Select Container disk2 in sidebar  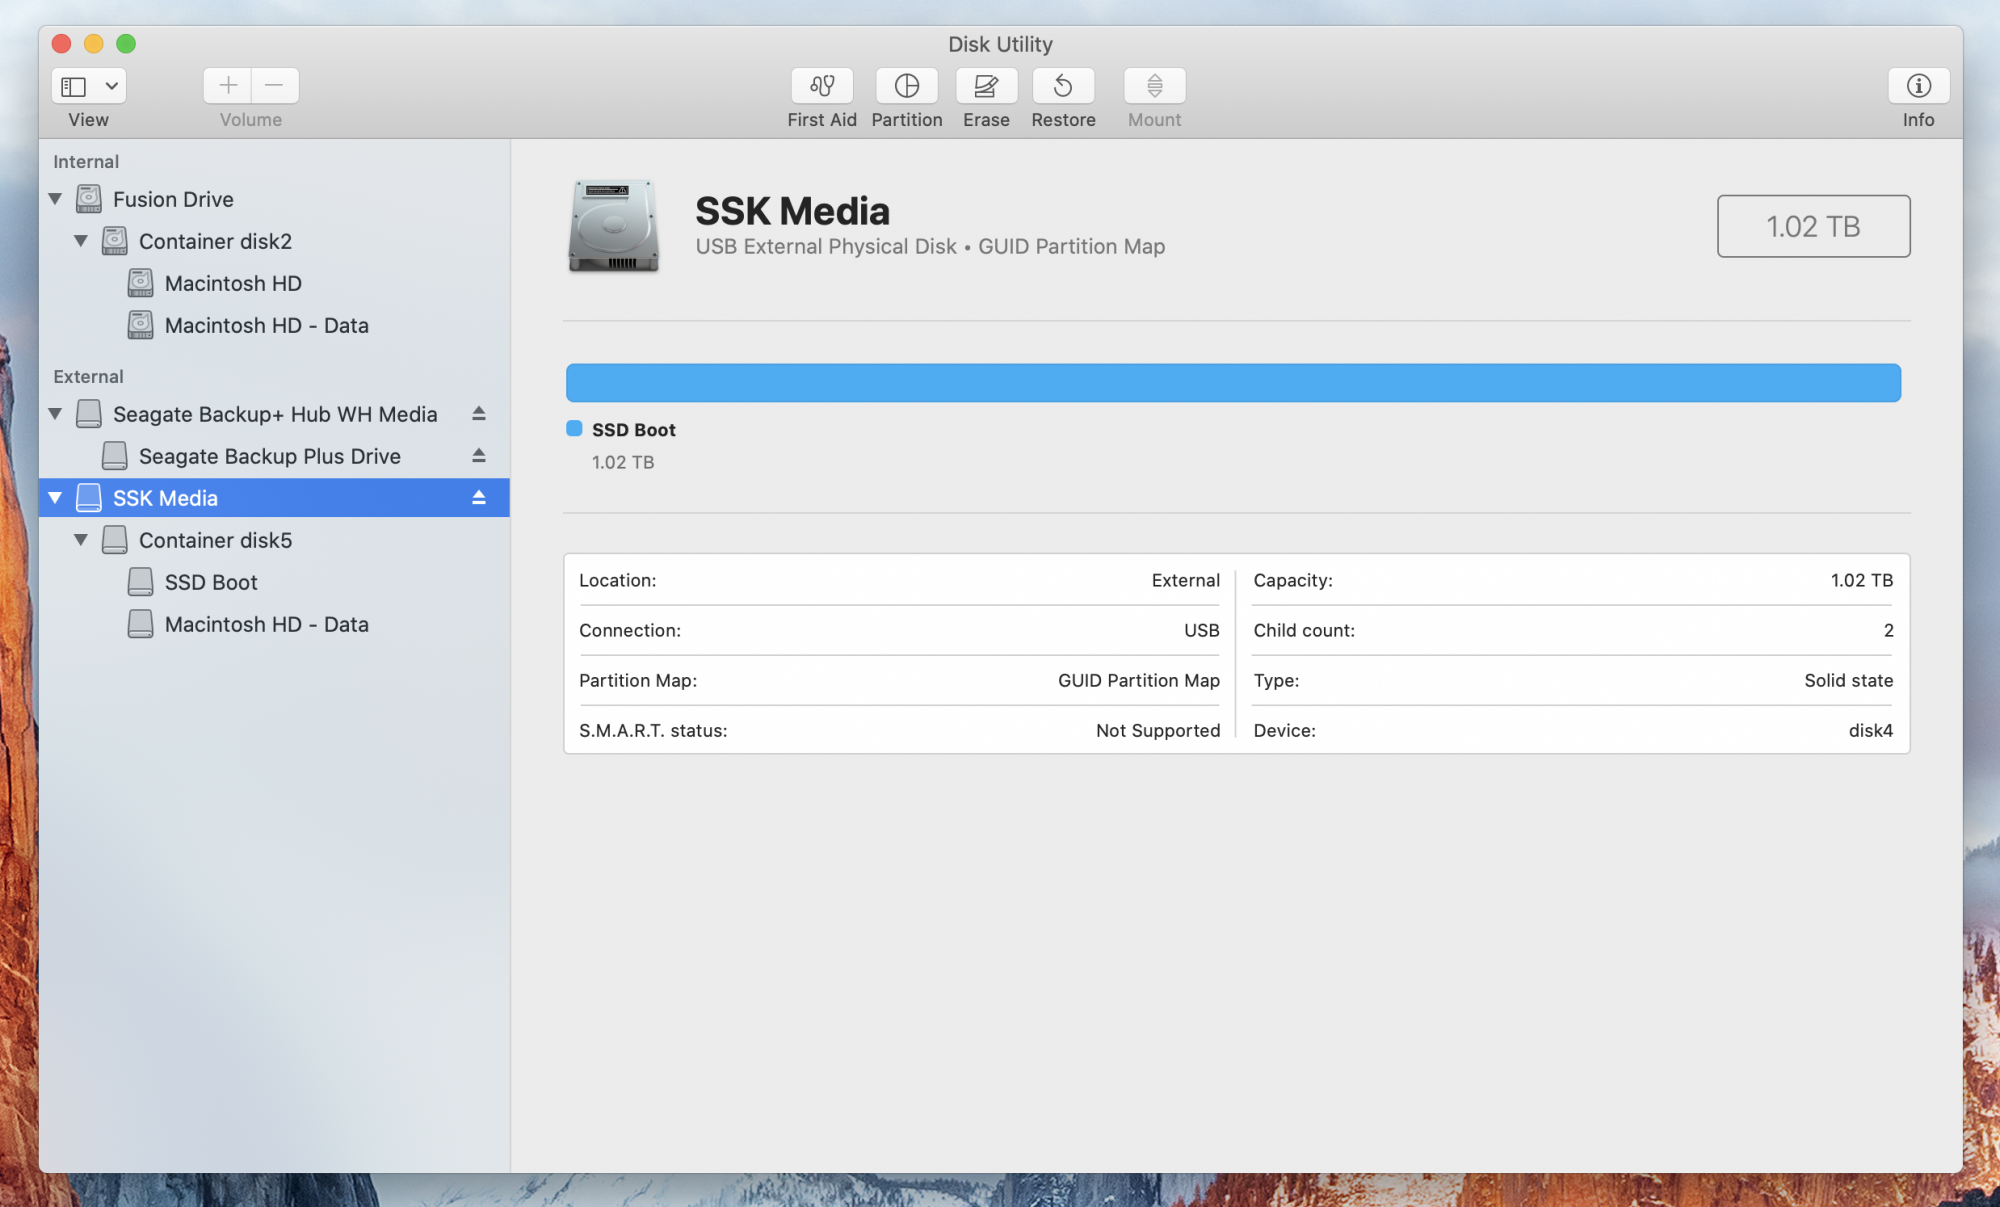(274, 241)
